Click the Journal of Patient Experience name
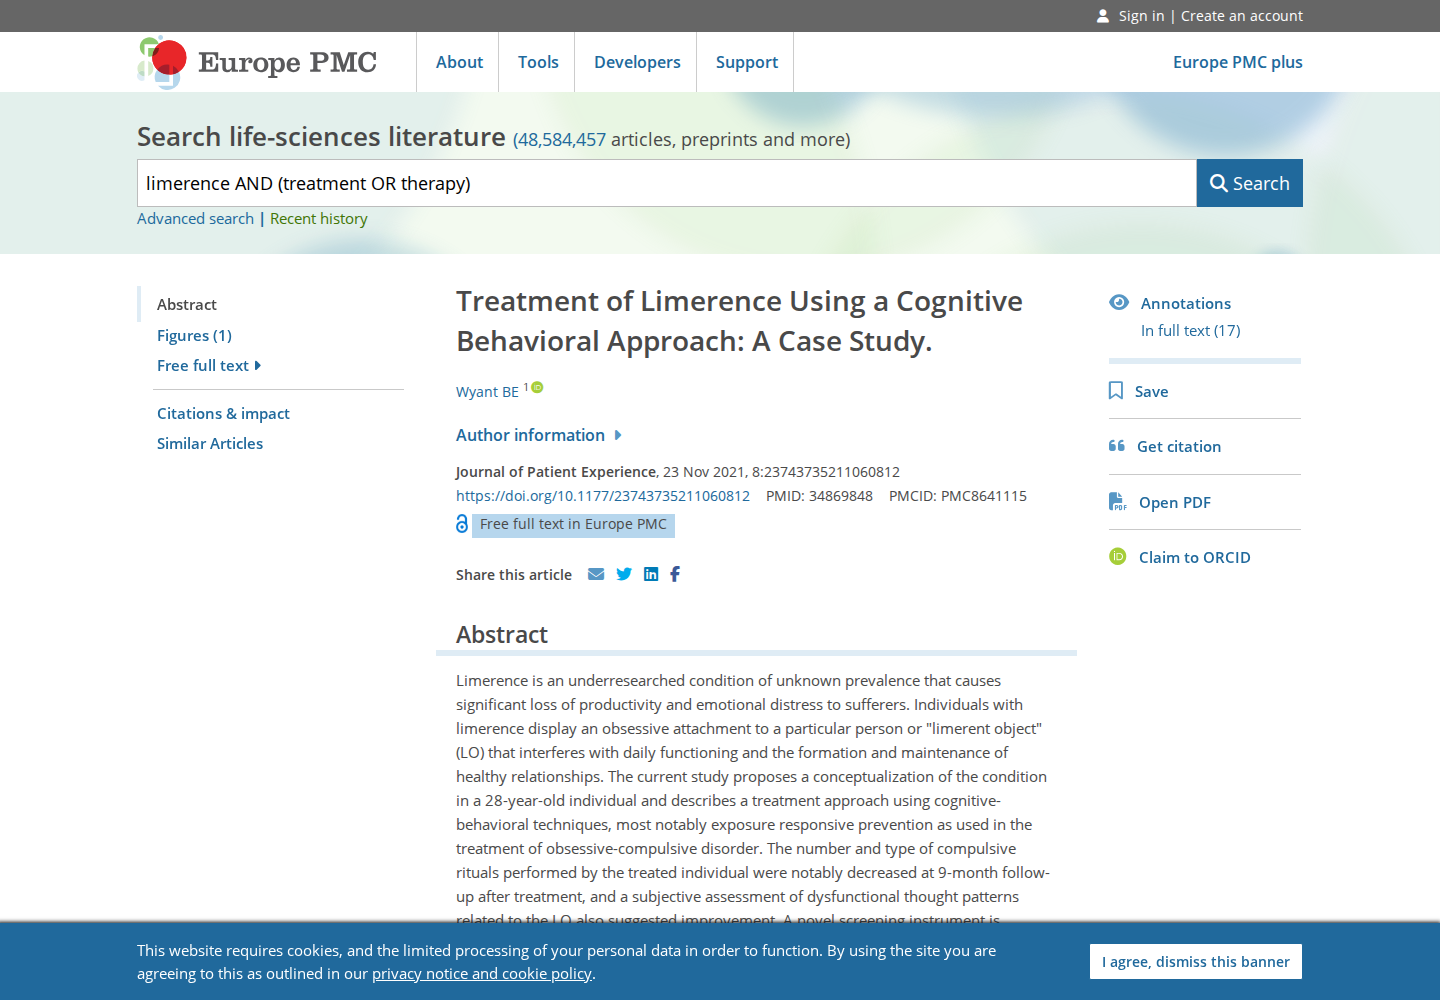Image resolution: width=1440 pixels, height=1000 pixels. [556, 472]
